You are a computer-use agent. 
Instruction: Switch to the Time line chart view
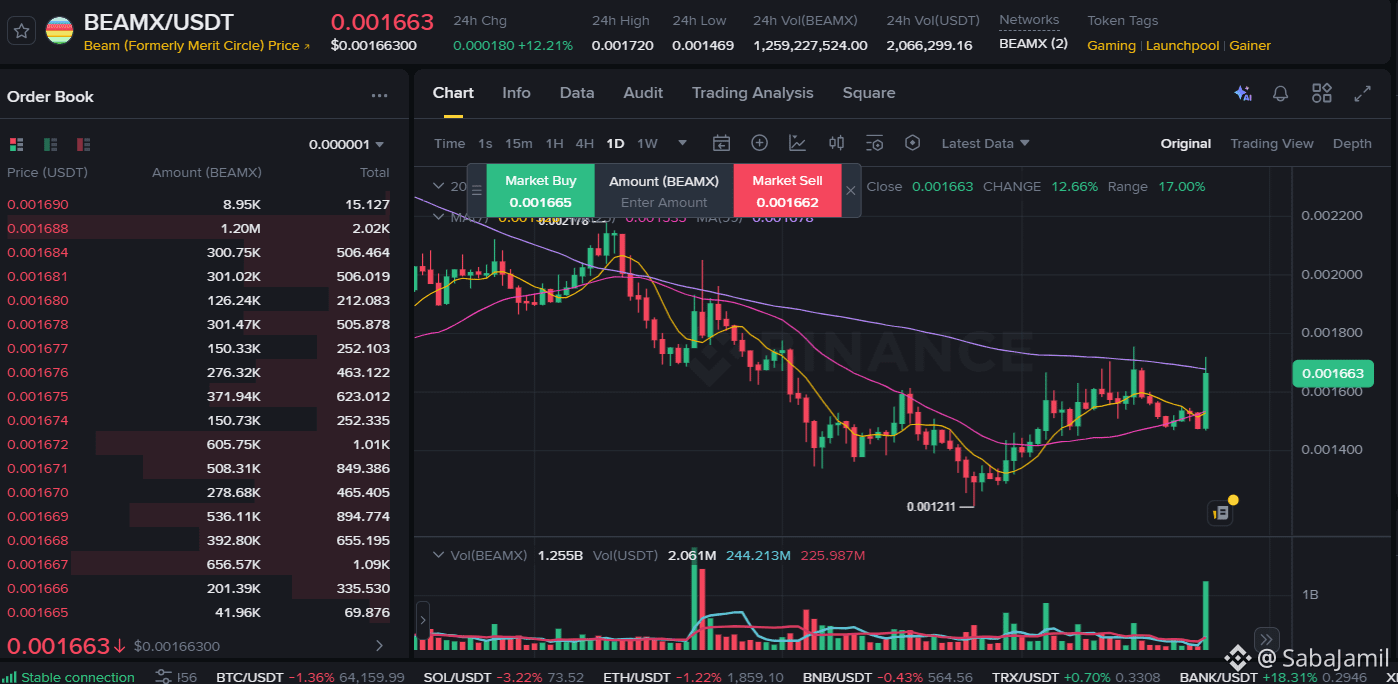[449, 143]
